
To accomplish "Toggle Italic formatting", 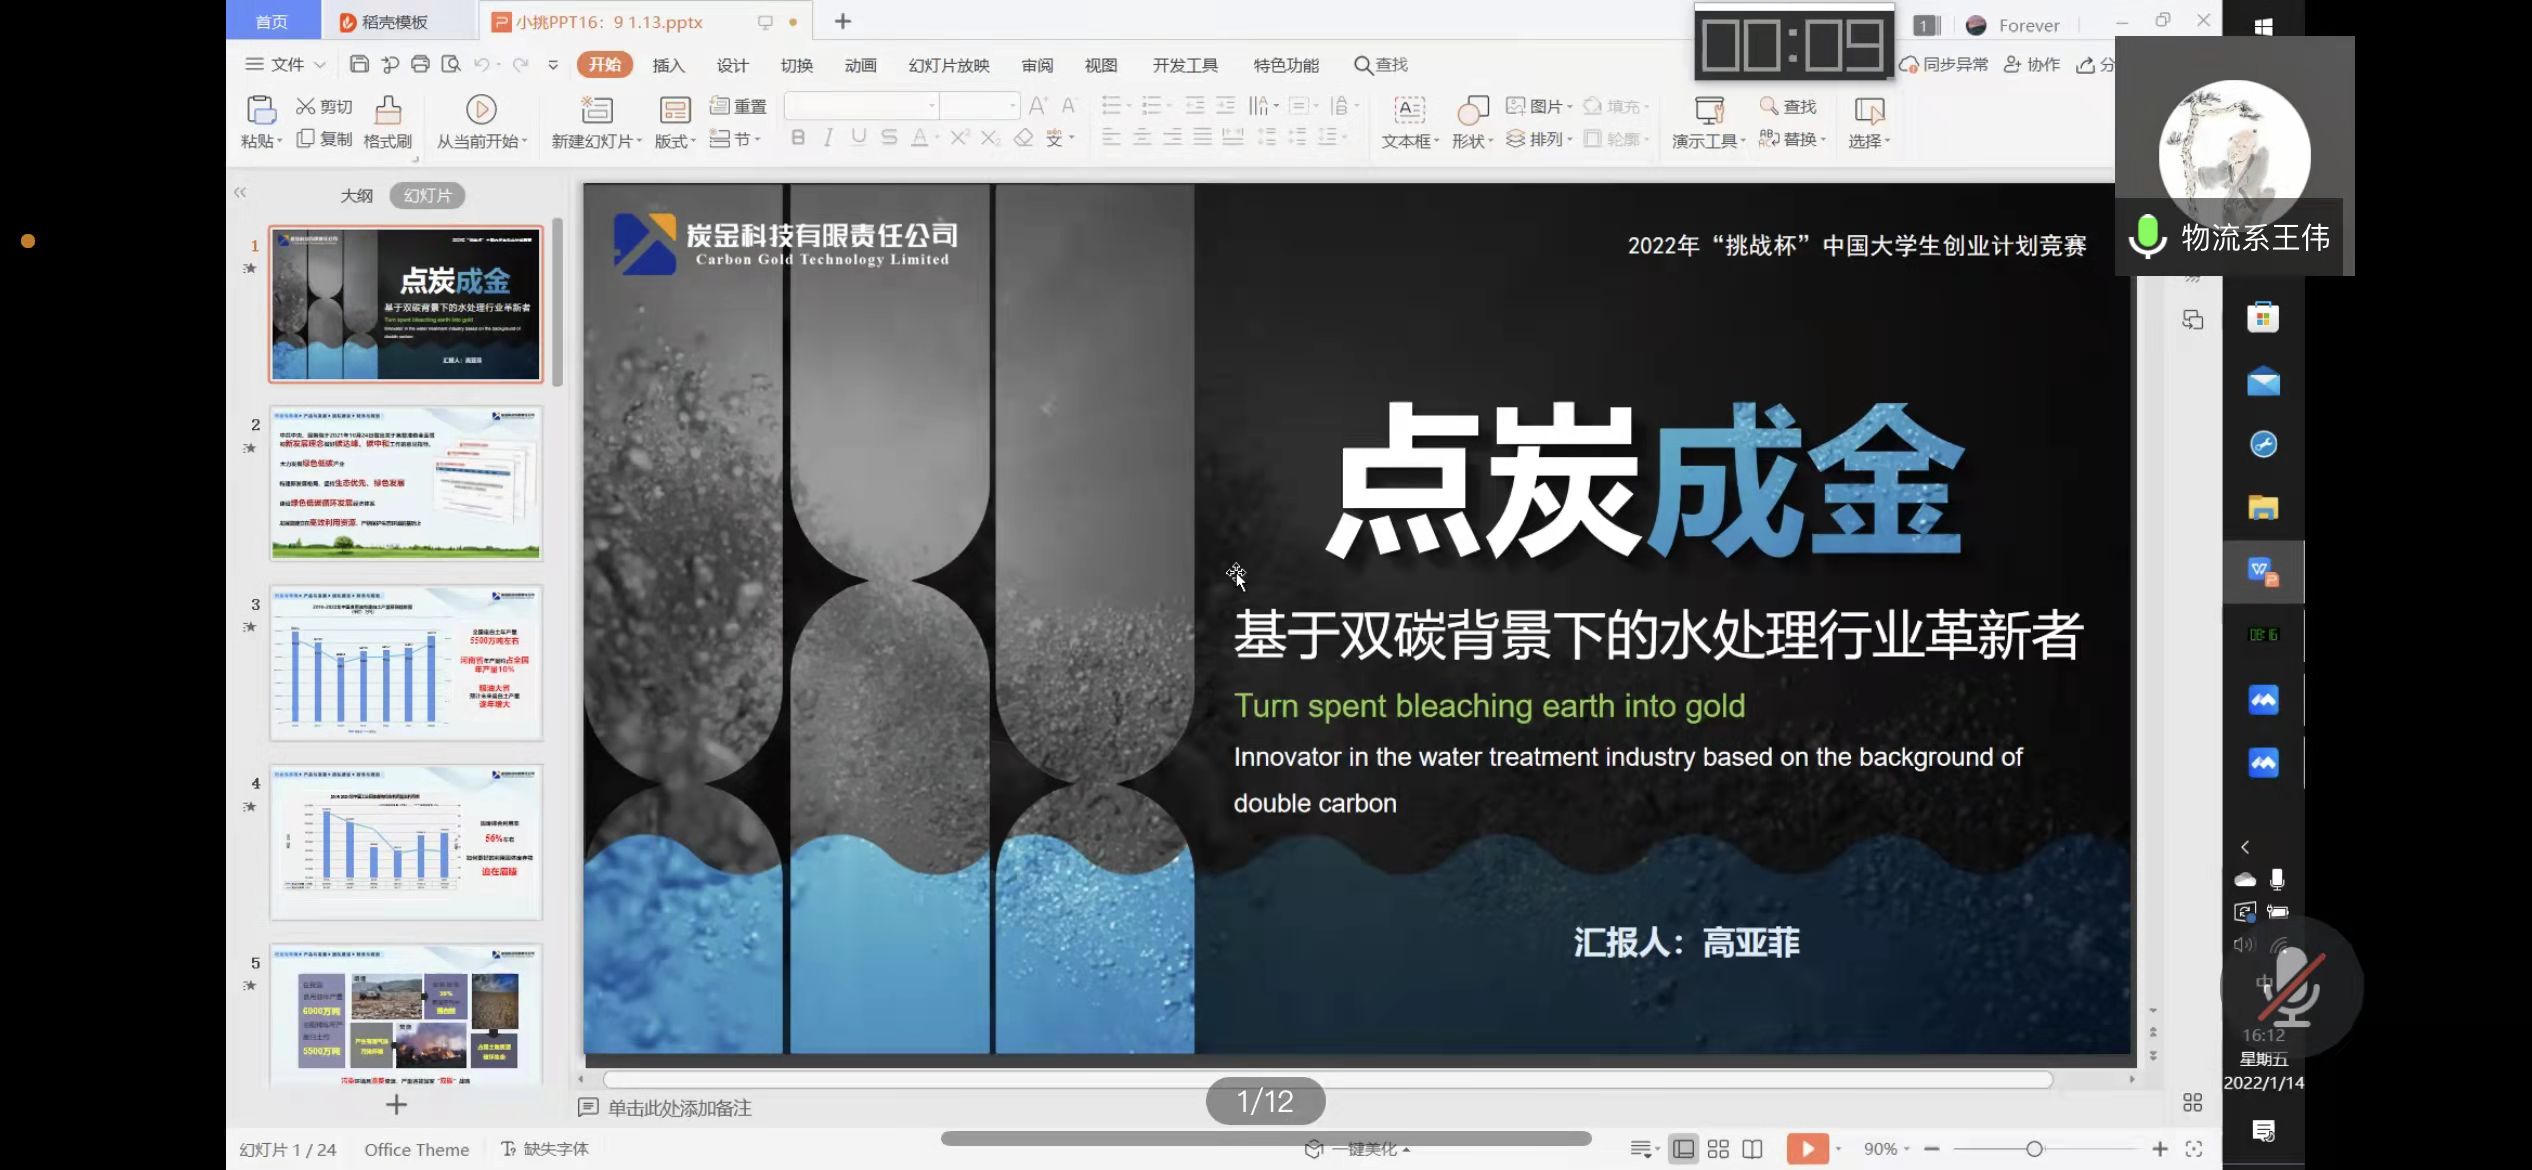I will point(828,138).
